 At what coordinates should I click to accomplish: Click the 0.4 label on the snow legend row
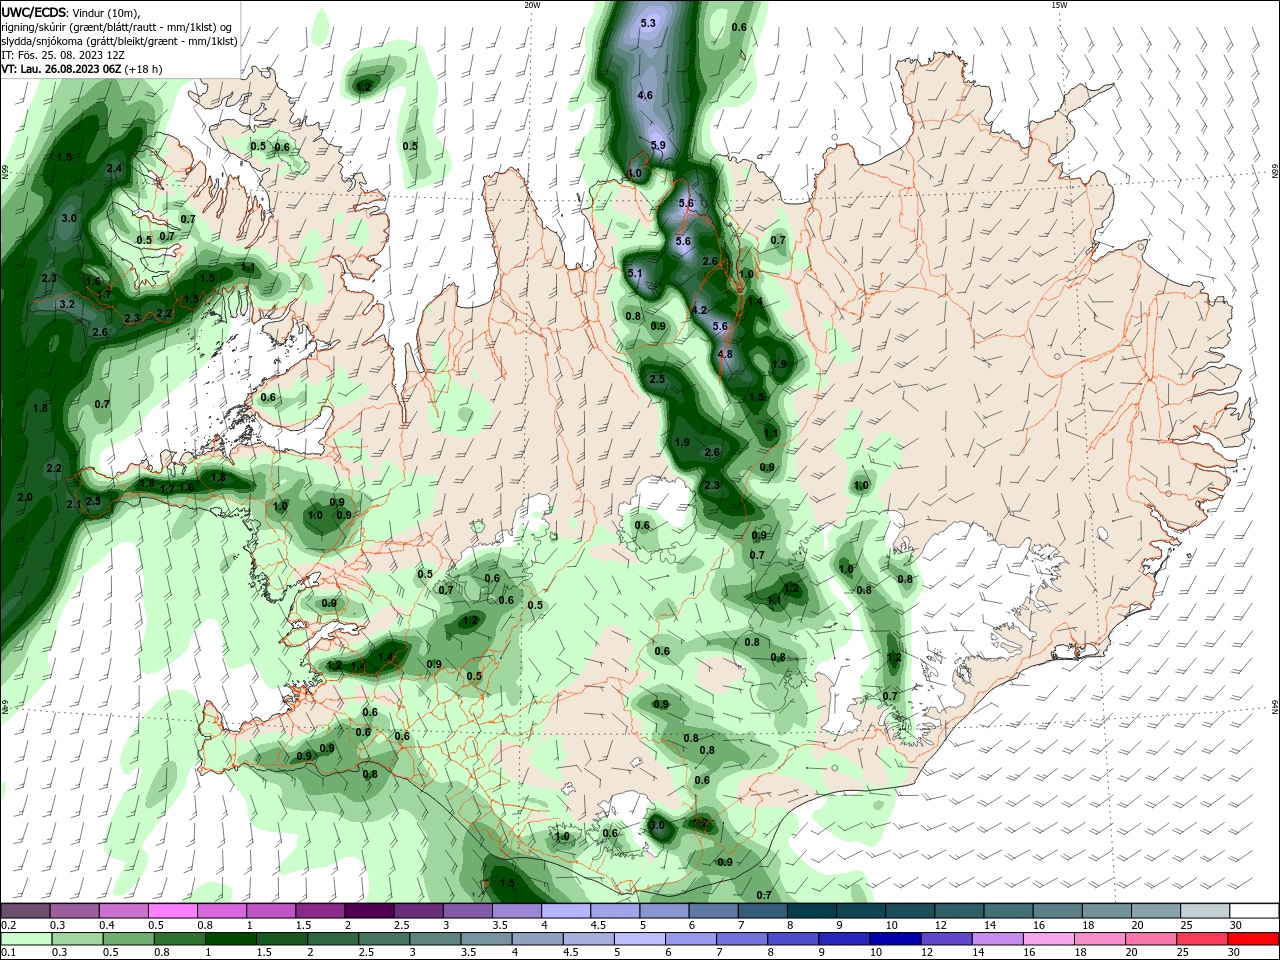point(107,925)
